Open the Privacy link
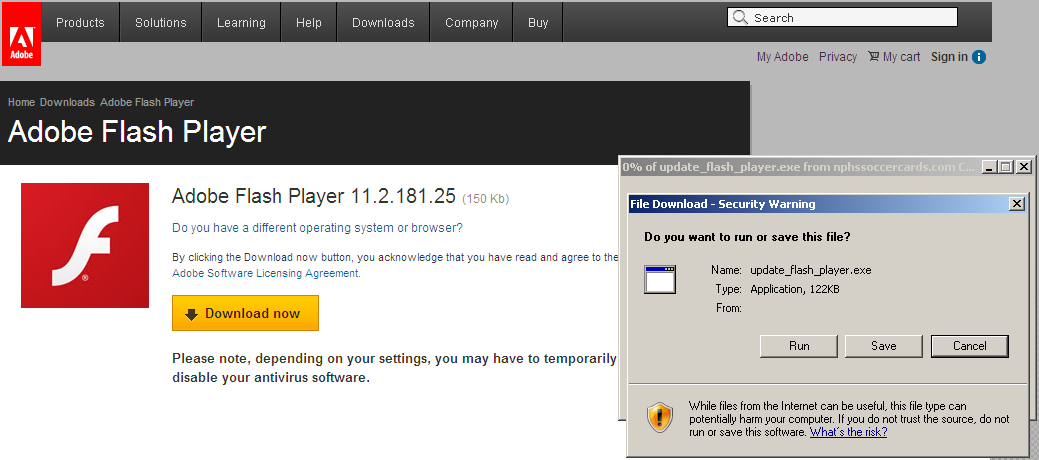This screenshot has width=1039, height=460. [x=838, y=57]
